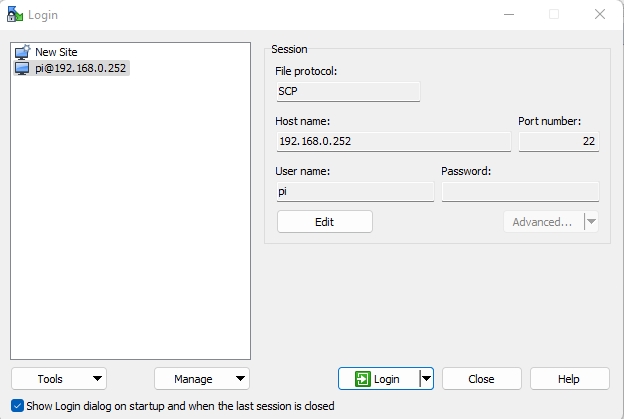624x419 pixels.
Task: Click the File protocol SCP field
Action: point(347,92)
